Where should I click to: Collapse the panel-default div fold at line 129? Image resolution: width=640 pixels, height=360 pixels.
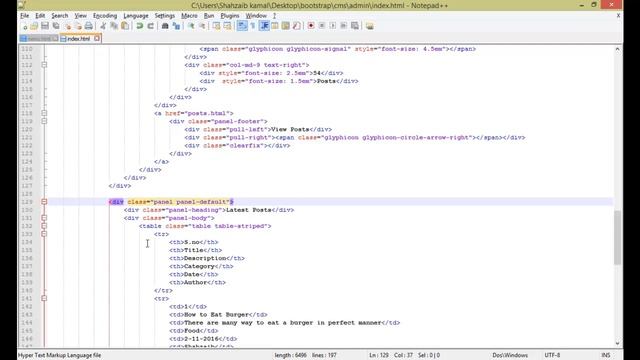coord(44,202)
